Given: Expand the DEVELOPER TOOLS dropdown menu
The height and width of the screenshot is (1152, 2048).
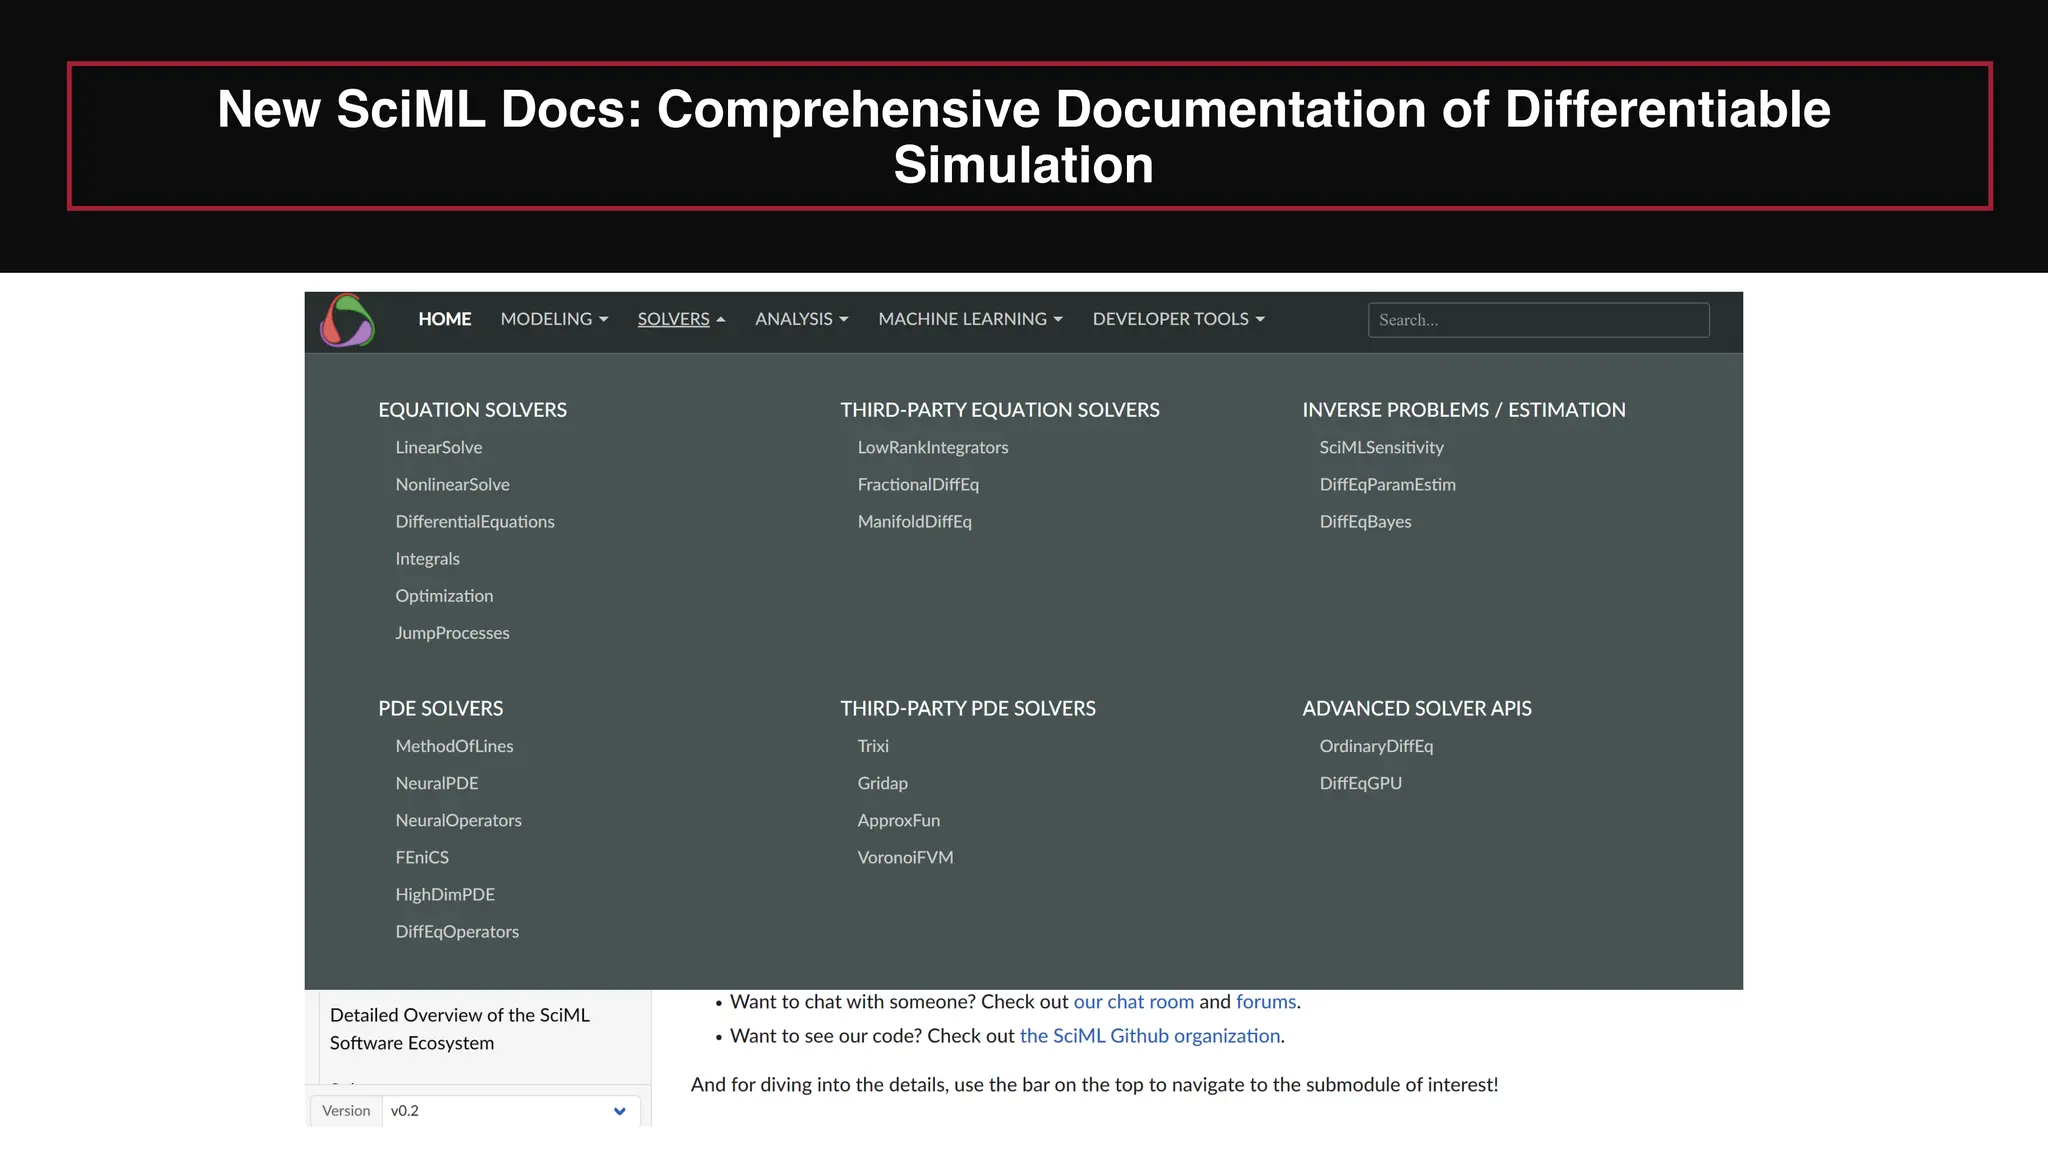Looking at the screenshot, I should click(1178, 319).
